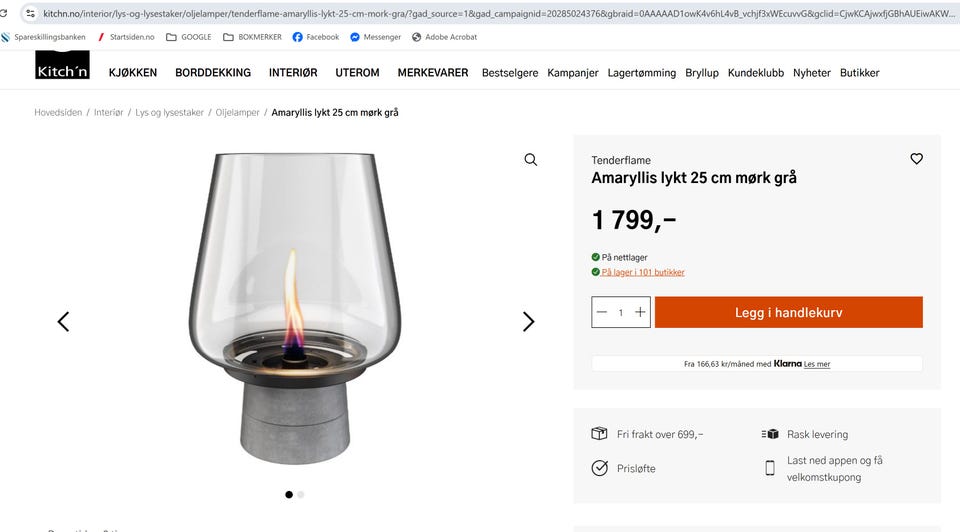Click Klarna 'Les mer' link
Viewport: 960px width, 532px height.
point(817,364)
